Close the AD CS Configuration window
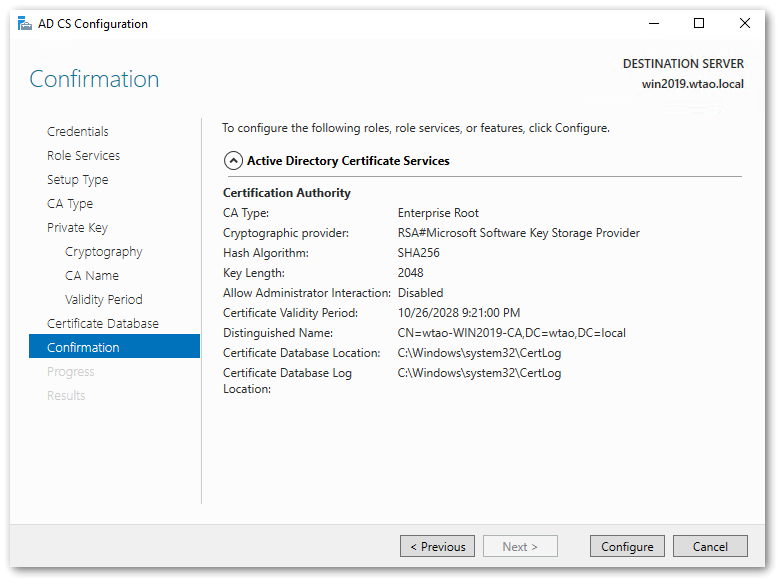This screenshot has width=778, height=580. tap(745, 23)
